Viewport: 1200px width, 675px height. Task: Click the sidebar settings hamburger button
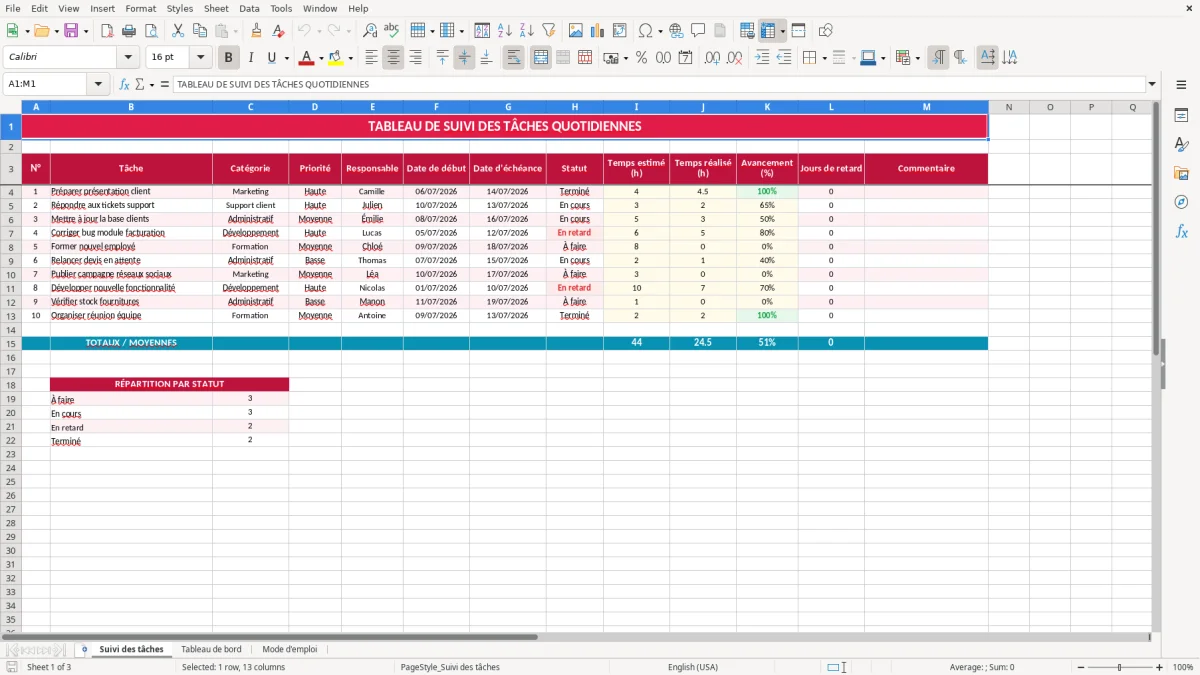coord(1181,85)
